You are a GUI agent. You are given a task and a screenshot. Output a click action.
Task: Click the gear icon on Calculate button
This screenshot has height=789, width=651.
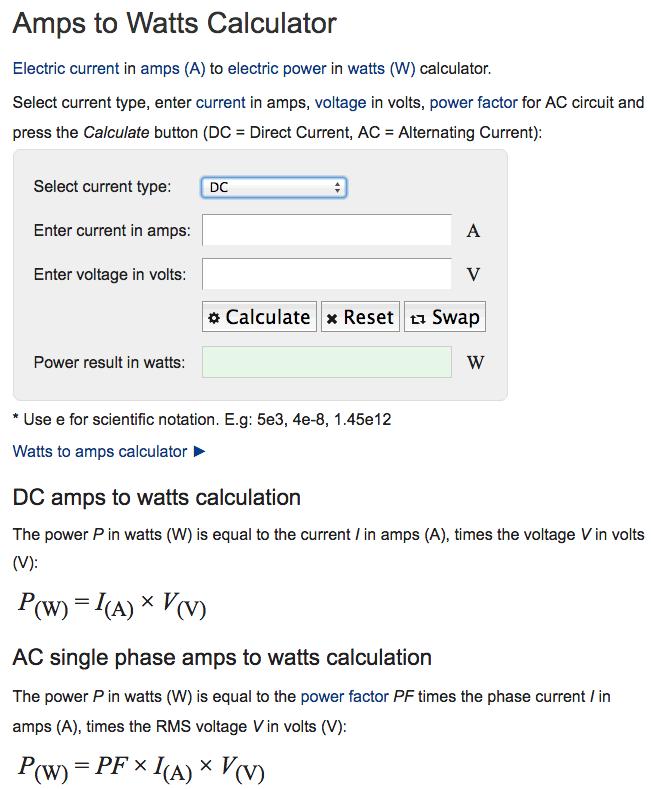[x=214, y=318]
